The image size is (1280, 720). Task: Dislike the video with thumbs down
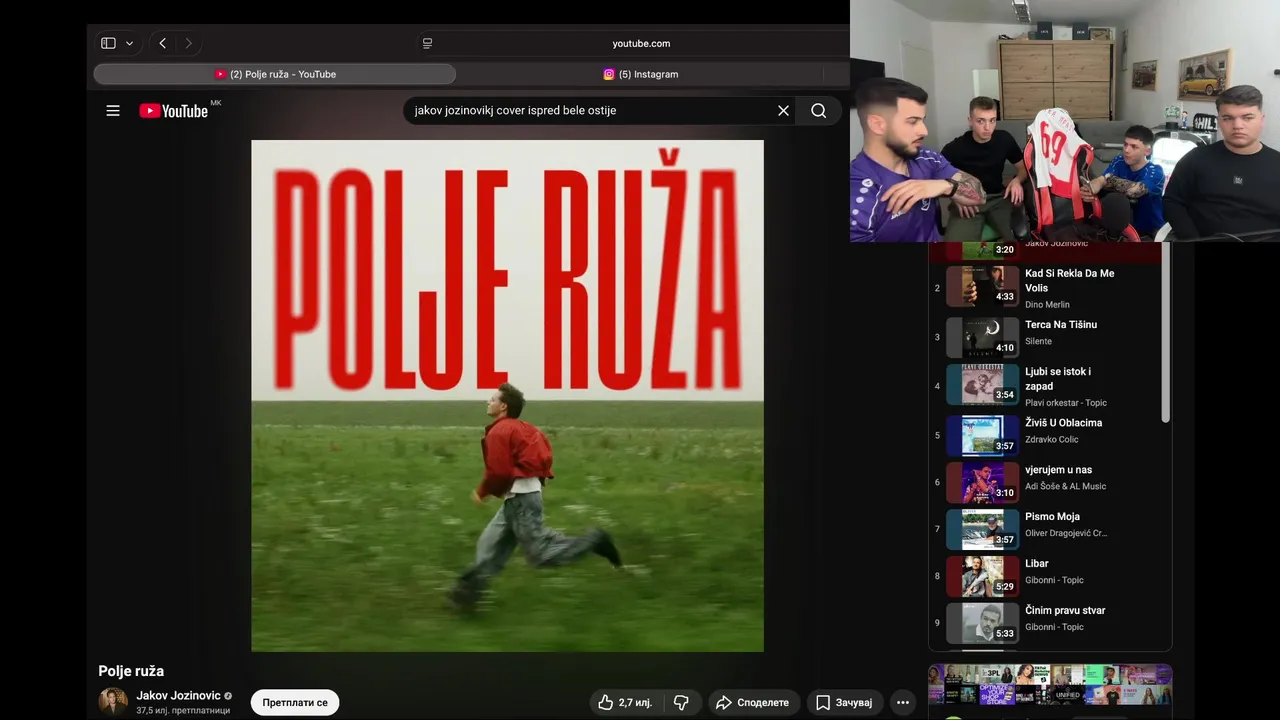pos(681,703)
